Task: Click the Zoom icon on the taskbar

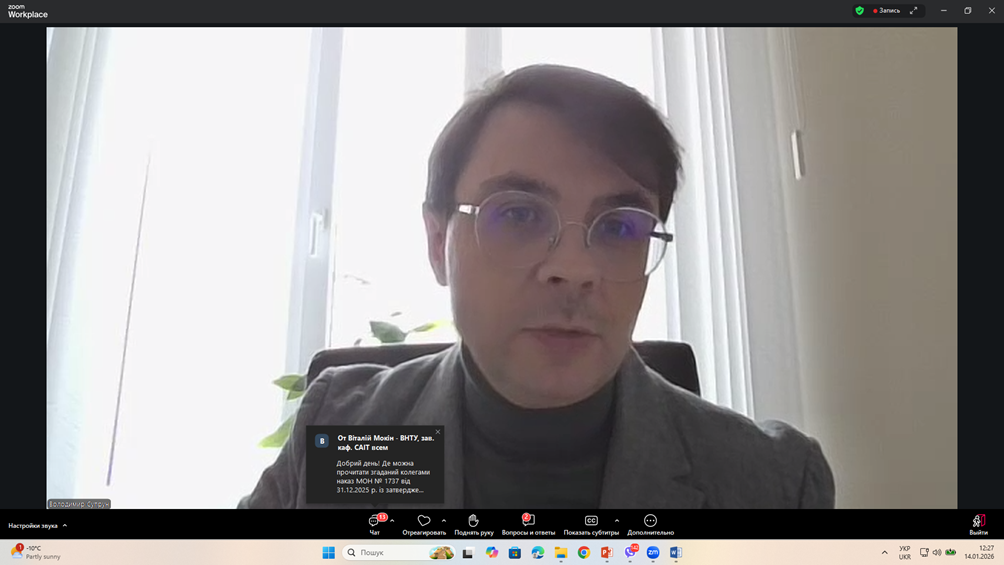Action: click(x=653, y=552)
